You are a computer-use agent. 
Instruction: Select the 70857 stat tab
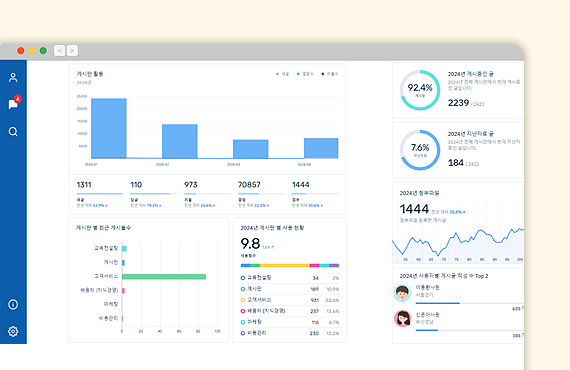click(x=261, y=194)
